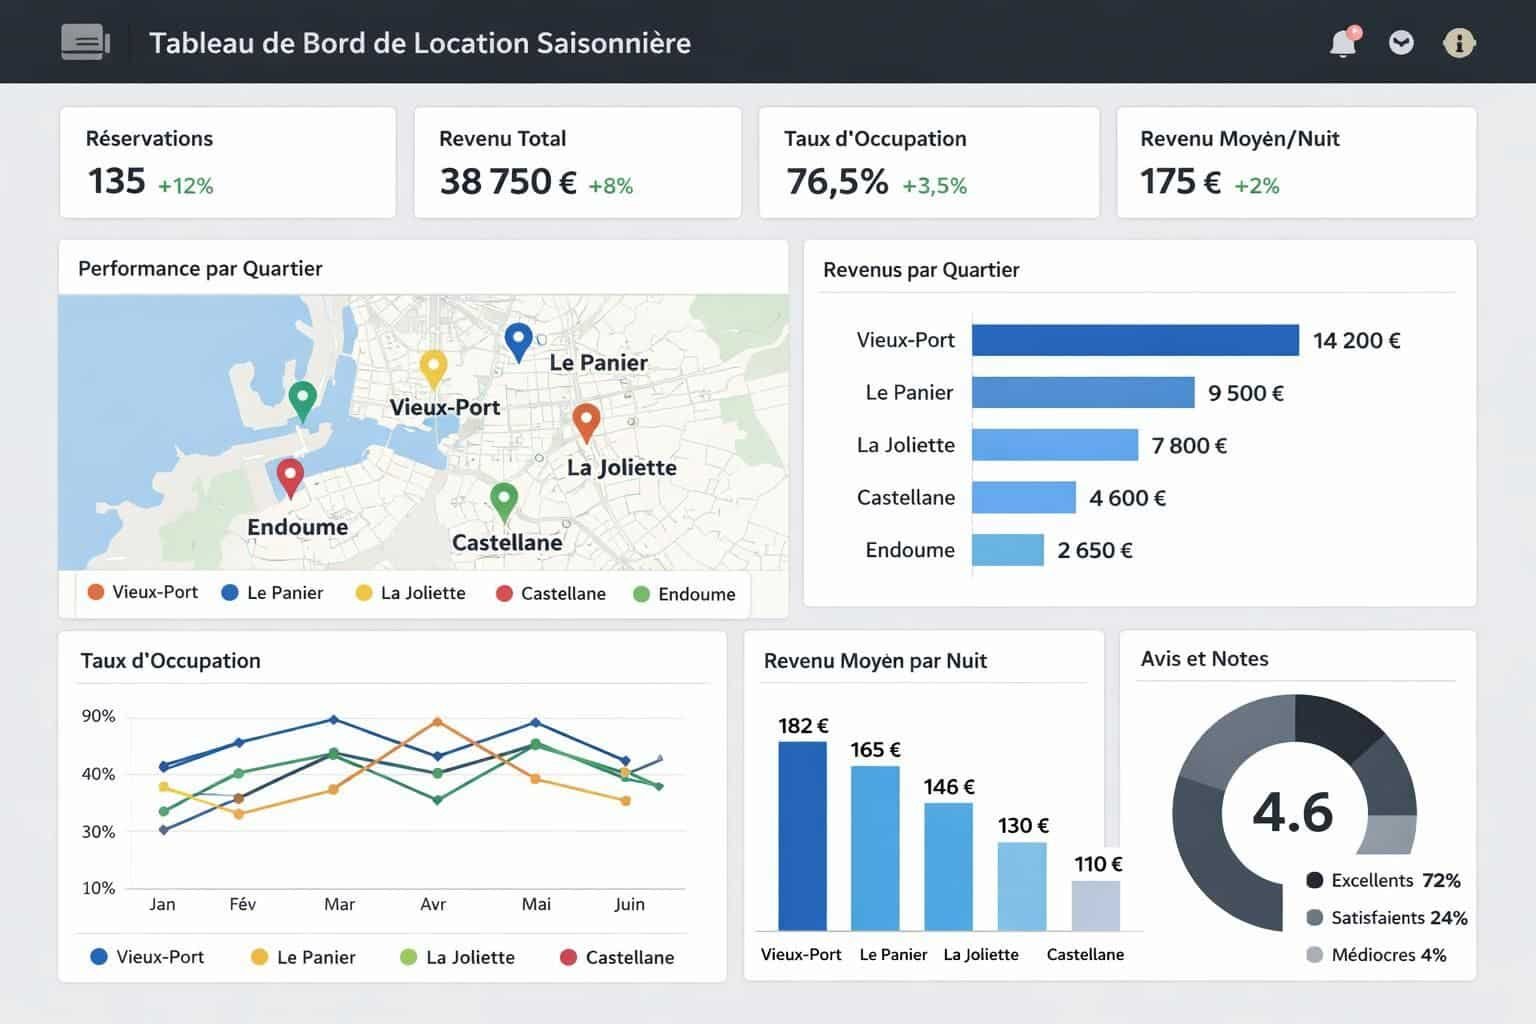Click the 182 € Vieux-Port column
Viewport: 1536px width, 1024px height.
[x=802, y=836]
